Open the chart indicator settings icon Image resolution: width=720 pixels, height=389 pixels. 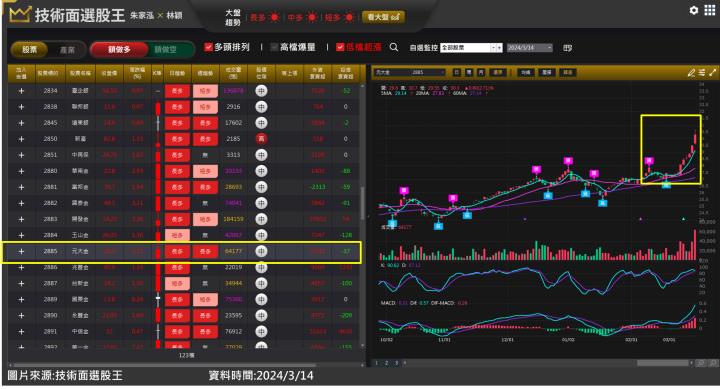click(x=702, y=73)
